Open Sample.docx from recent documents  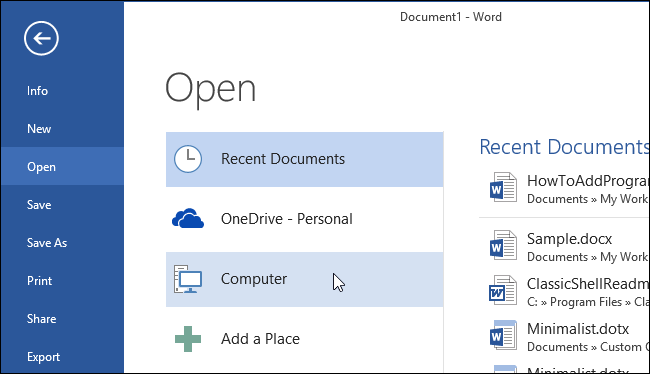(x=569, y=239)
